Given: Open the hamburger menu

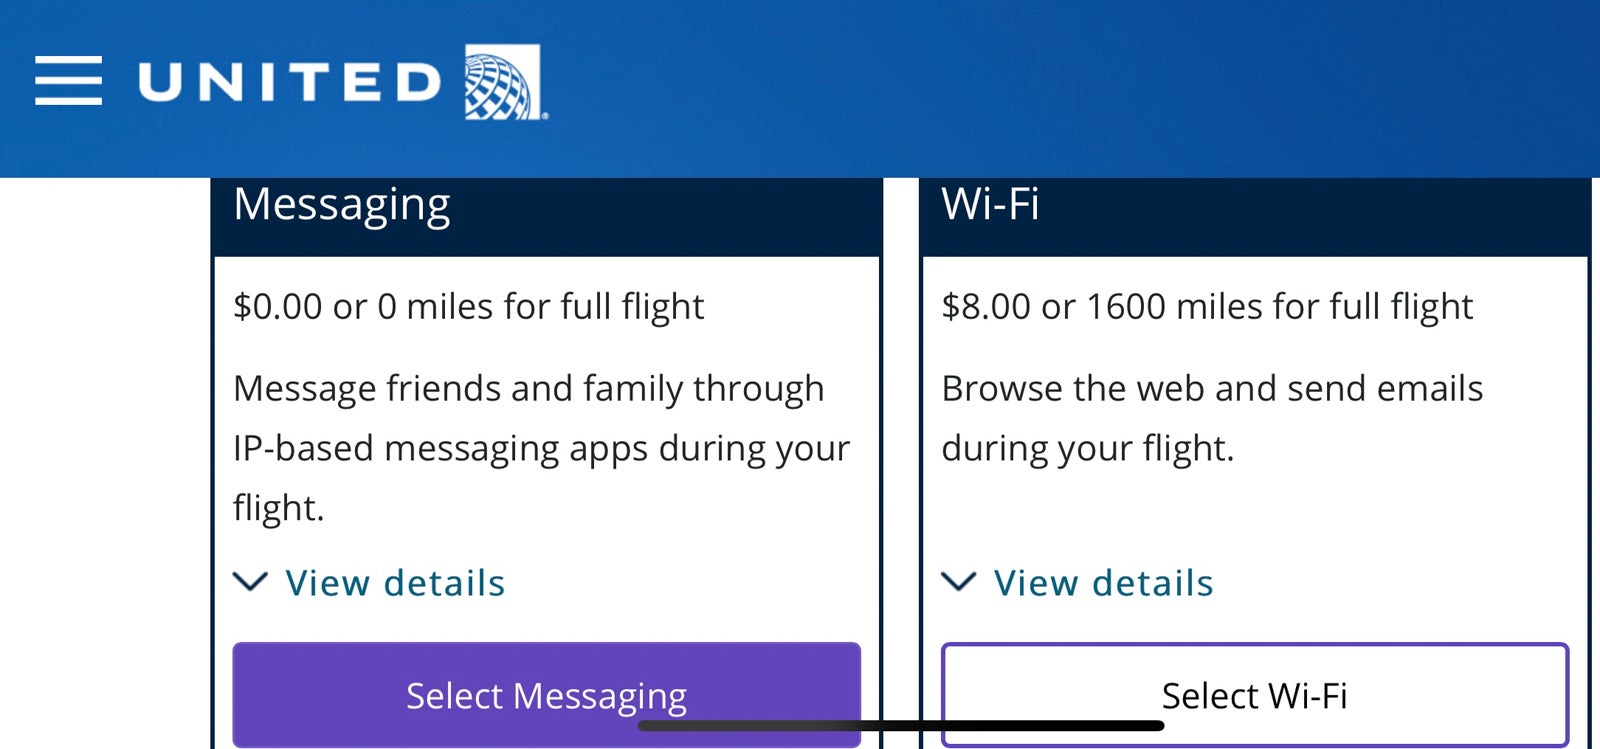Looking at the screenshot, I should (x=68, y=81).
